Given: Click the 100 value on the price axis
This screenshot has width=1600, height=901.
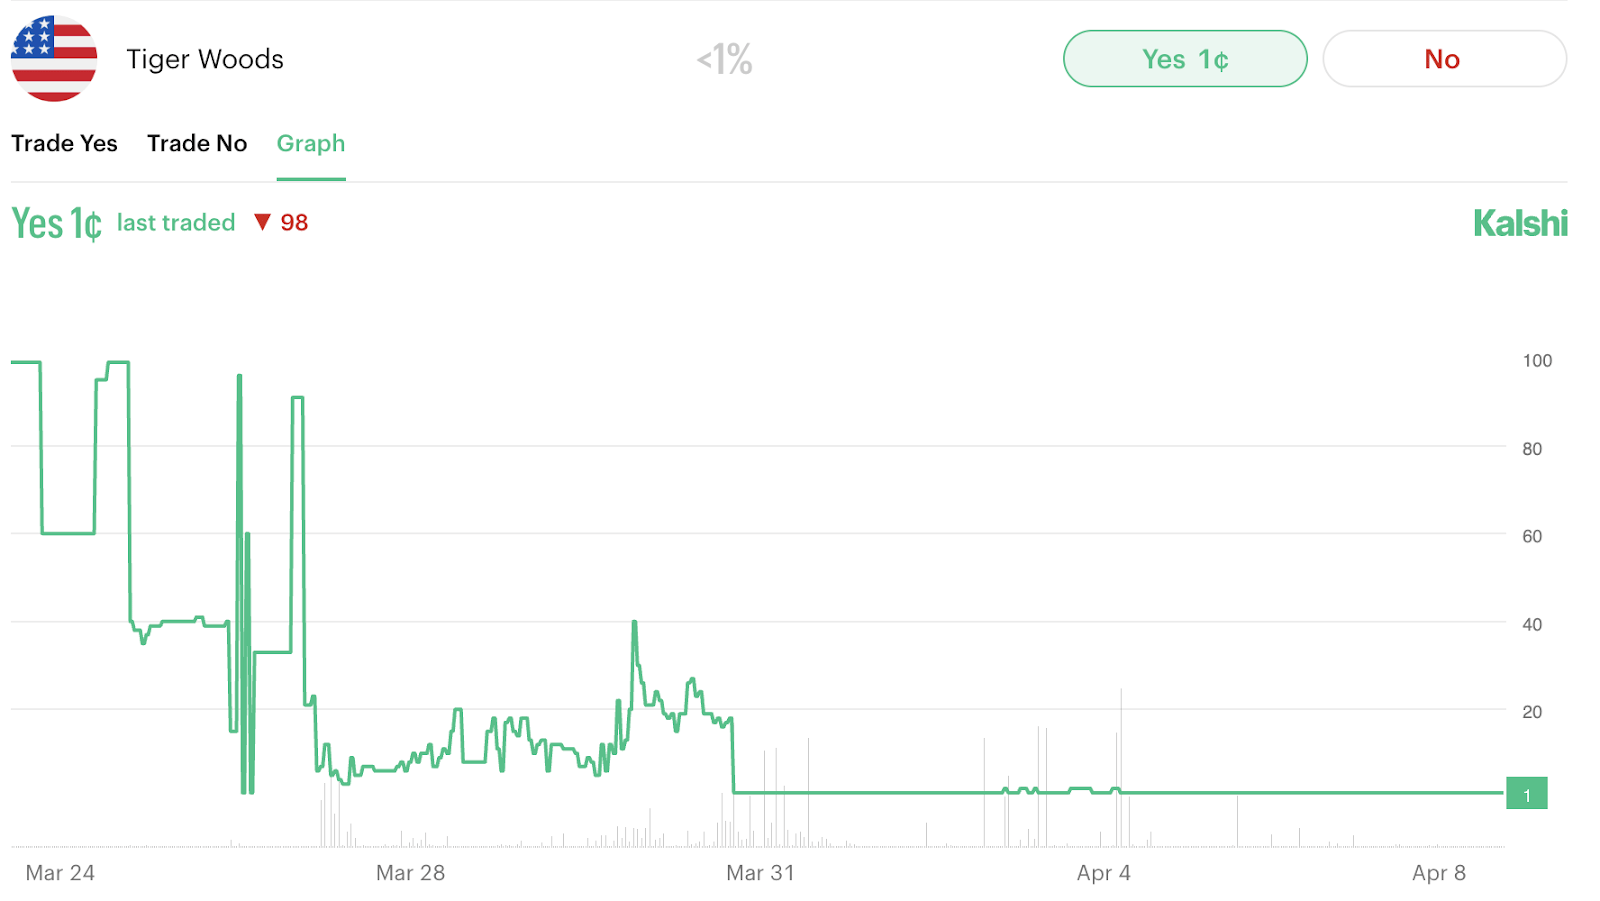Looking at the screenshot, I should click(1537, 361).
